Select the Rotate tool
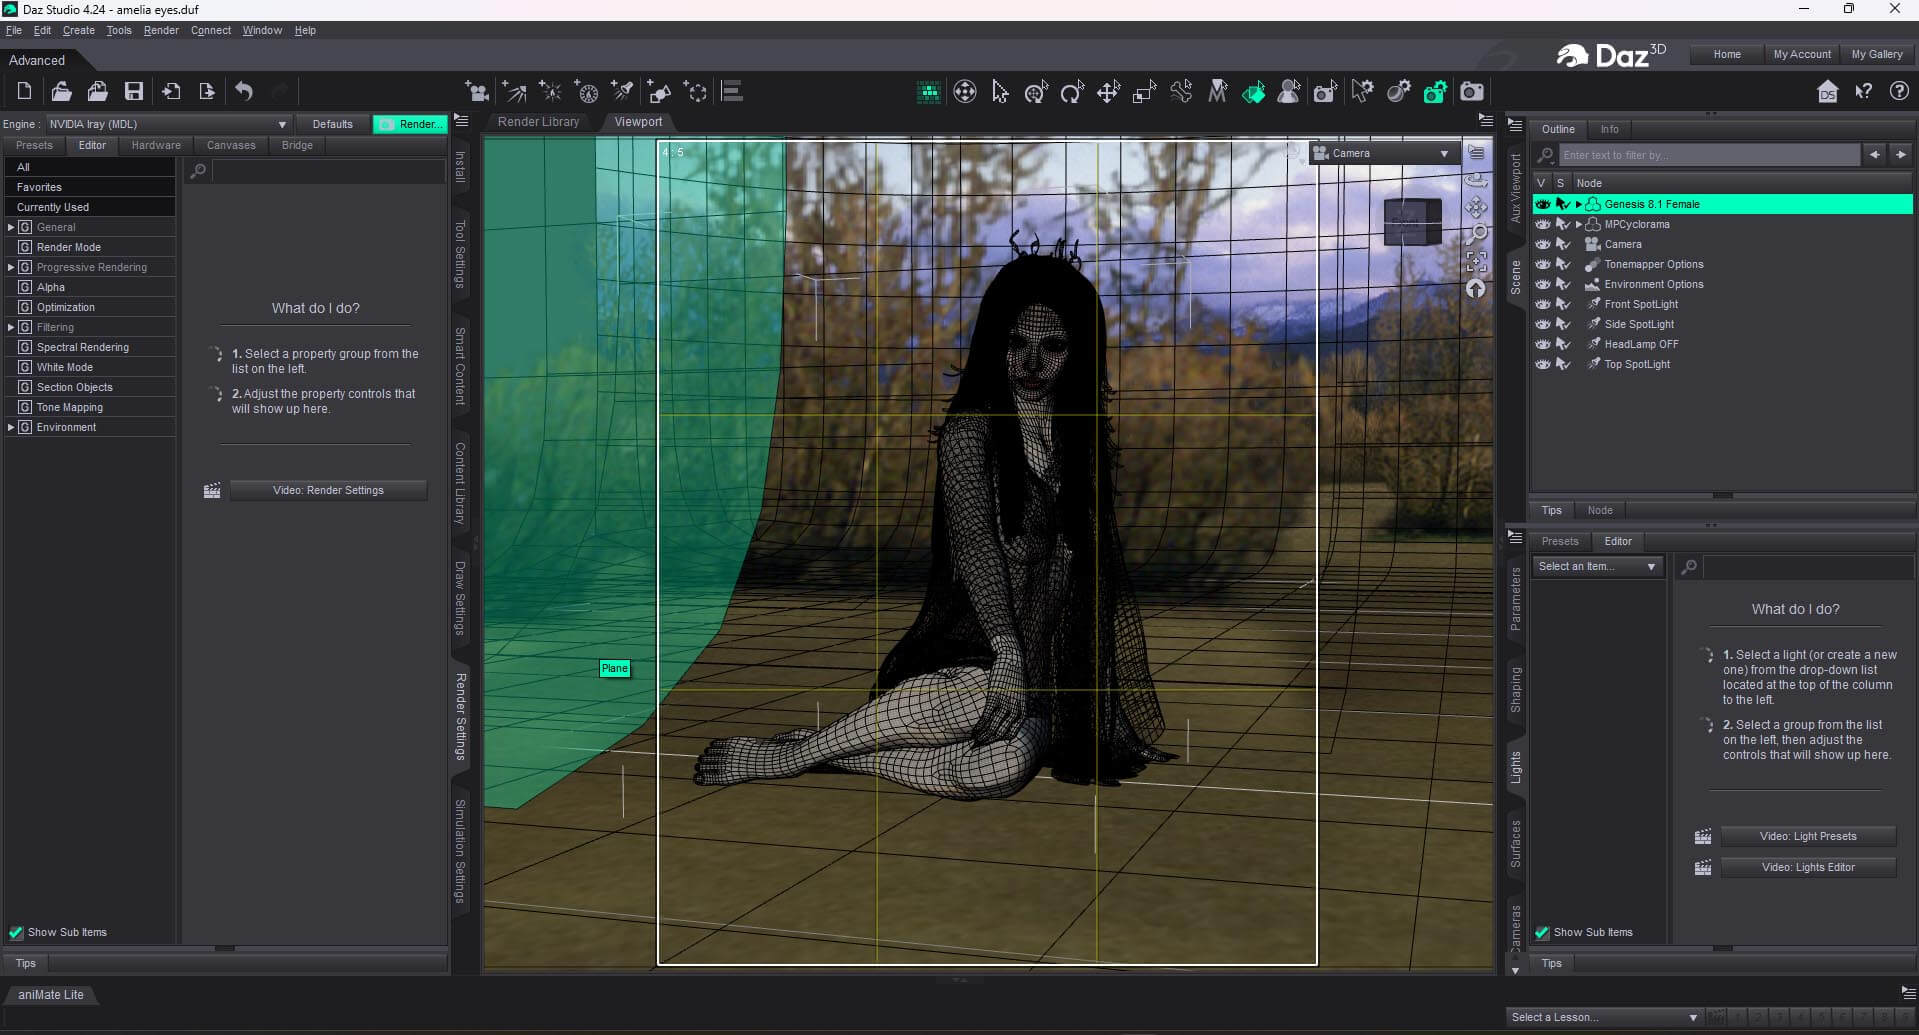This screenshot has height=1035, width=1919. coord(1072,92)
